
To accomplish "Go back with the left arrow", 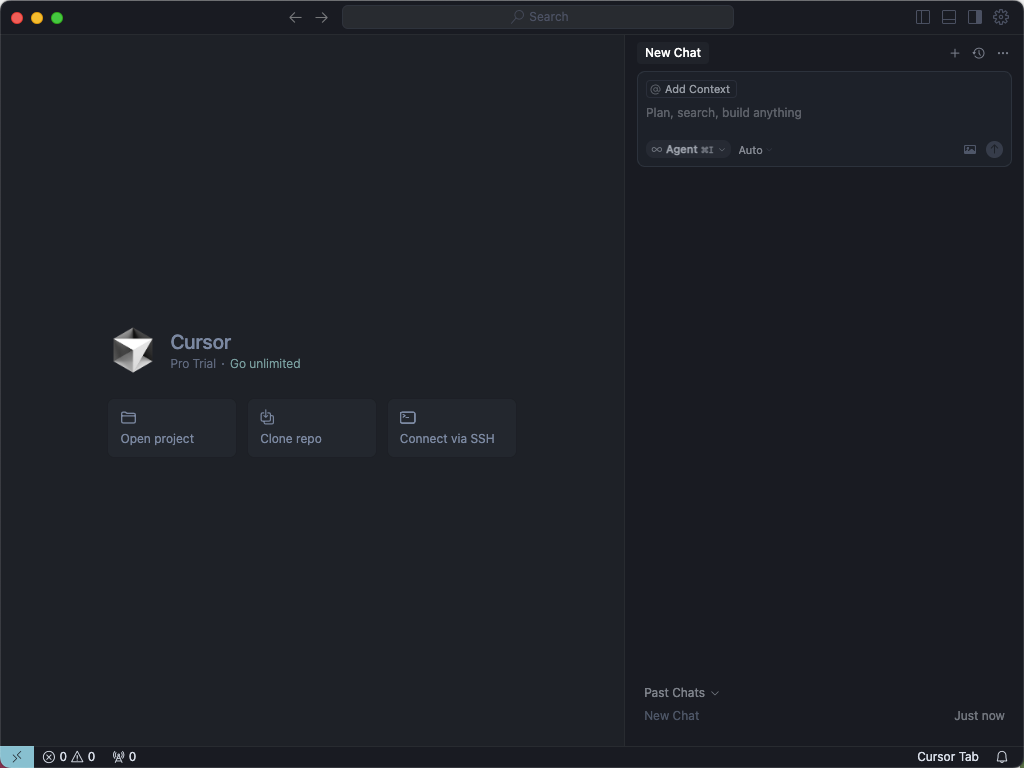I will 295,18.
